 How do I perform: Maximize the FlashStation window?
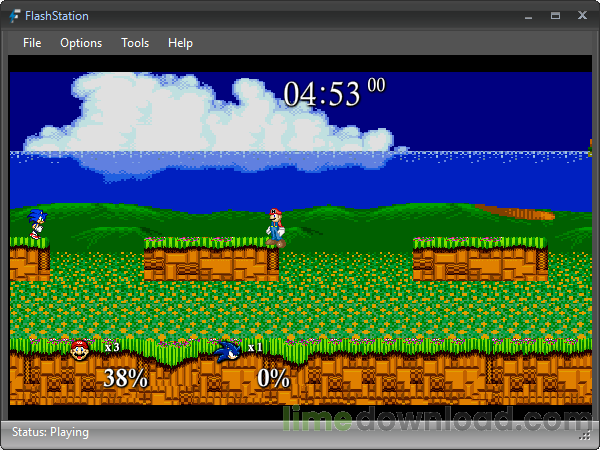[x=555, y=15]
